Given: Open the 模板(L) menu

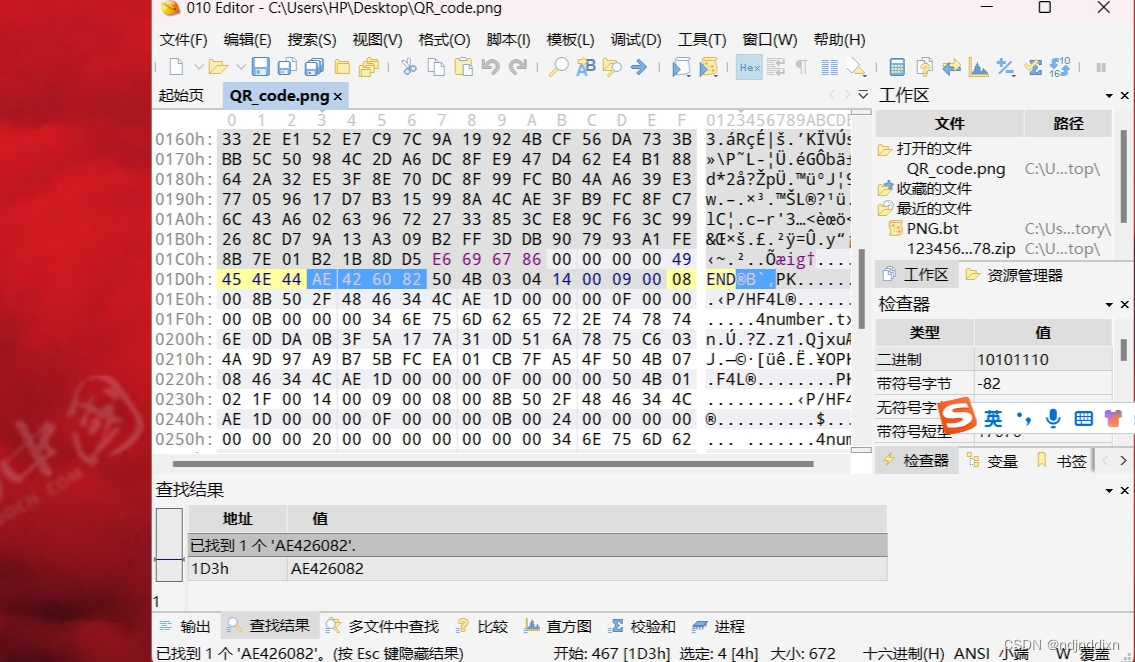Looking at the screenshot, I should click(570, 40).
